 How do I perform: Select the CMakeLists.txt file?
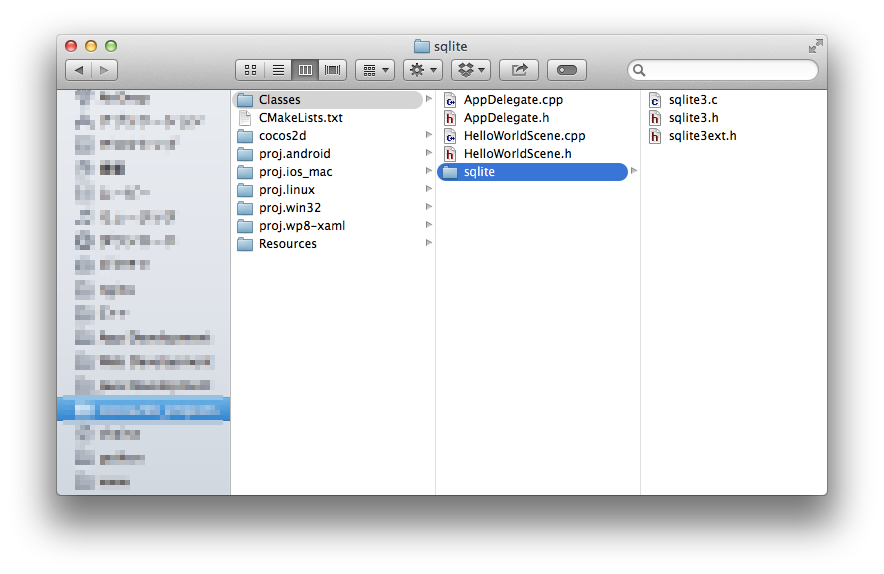tap(327, 118)
